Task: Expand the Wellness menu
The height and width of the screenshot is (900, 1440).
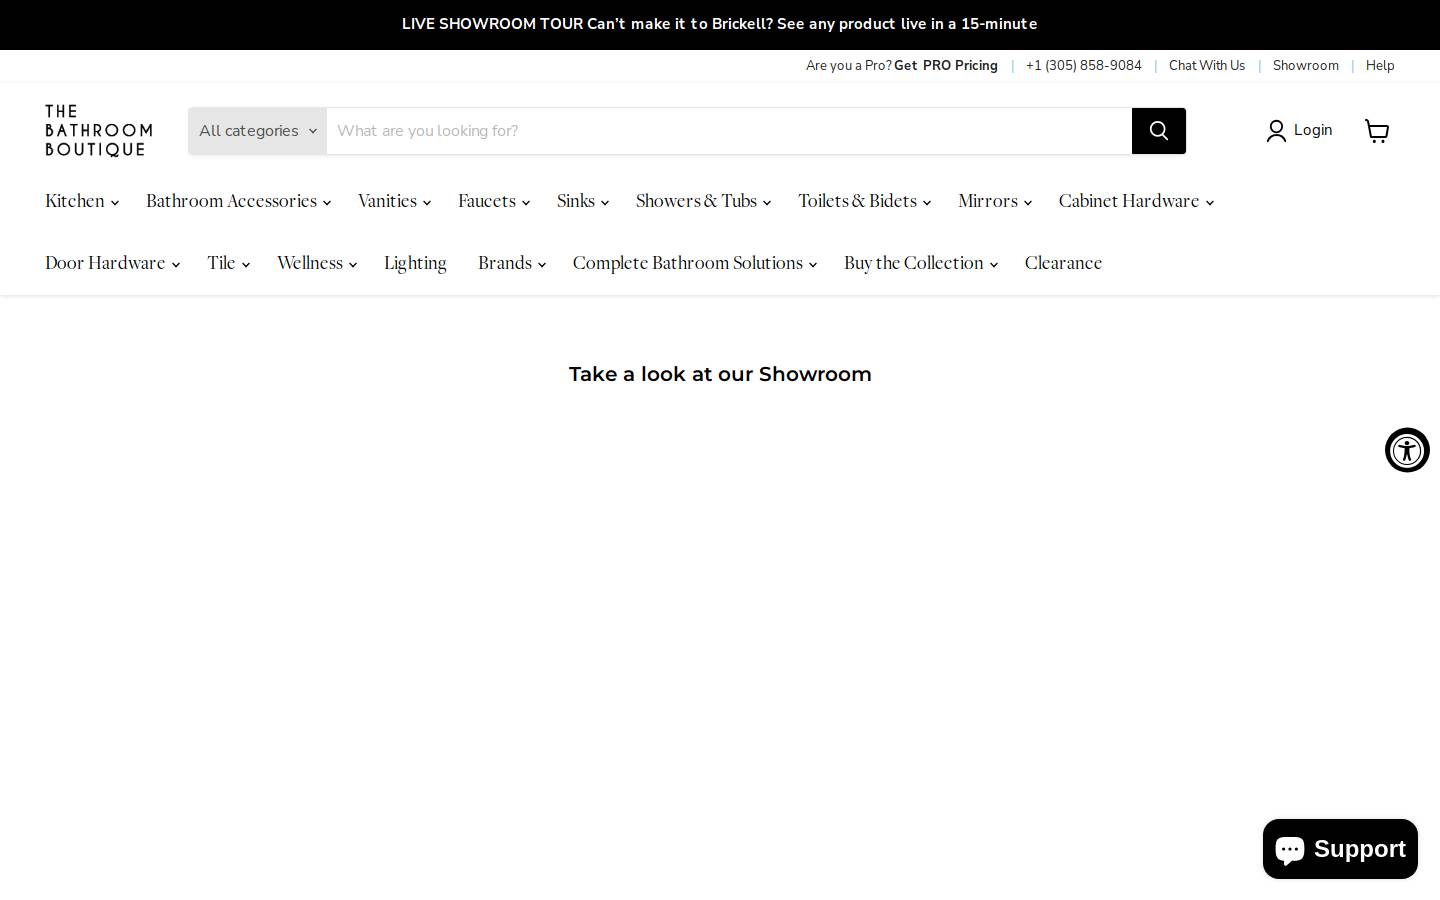Action: 317,263
